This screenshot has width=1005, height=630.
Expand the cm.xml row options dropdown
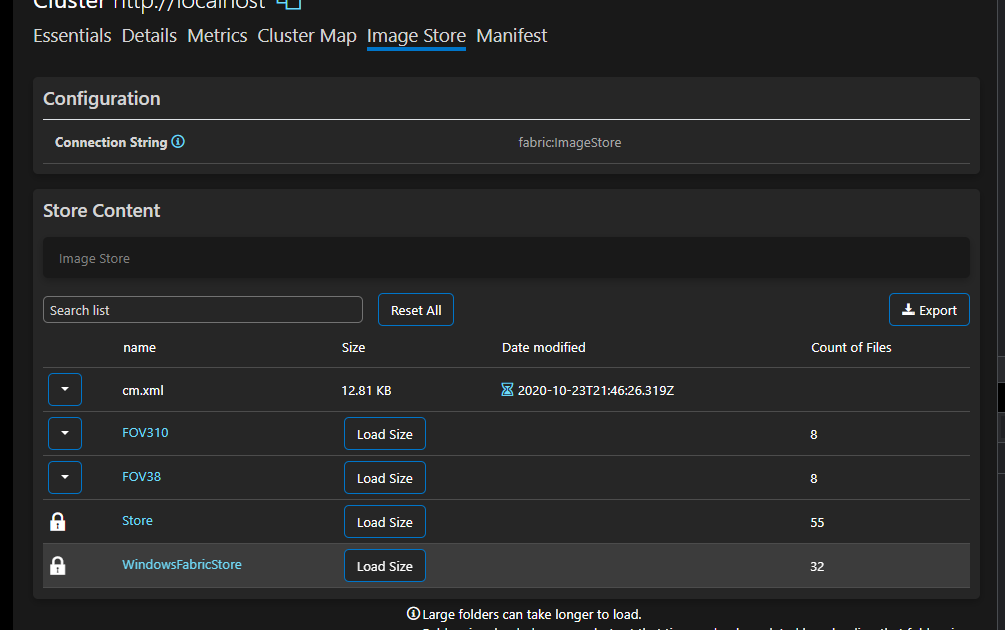click(64, 389)
